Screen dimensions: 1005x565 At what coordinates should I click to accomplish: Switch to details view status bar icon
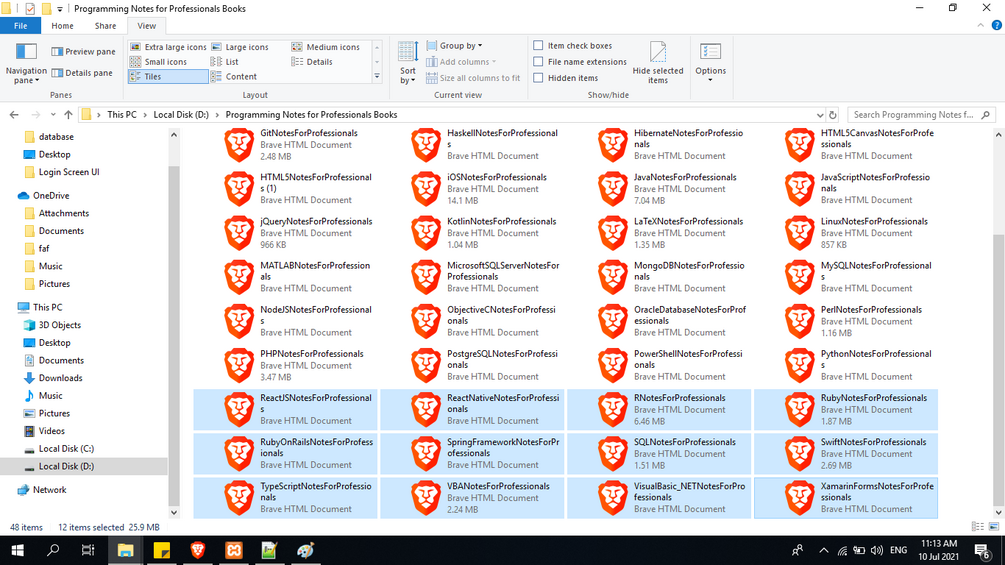tap(977, 527)
